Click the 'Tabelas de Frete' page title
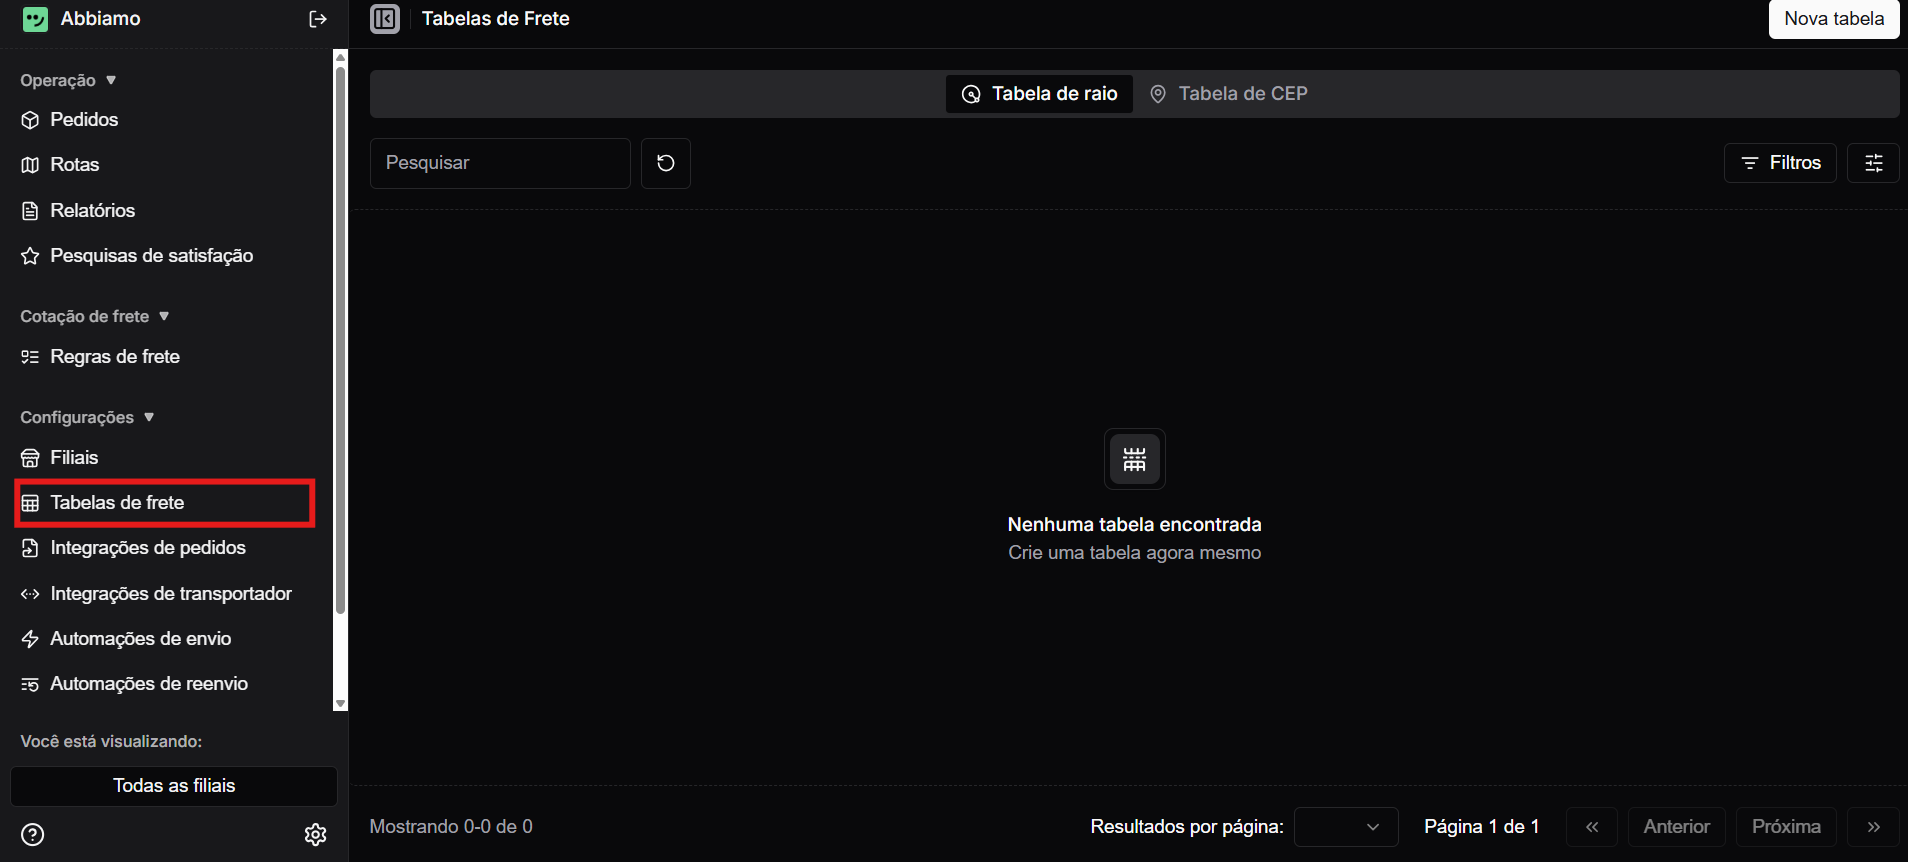Screen dimensions: 1908x862 coord(496,19)
